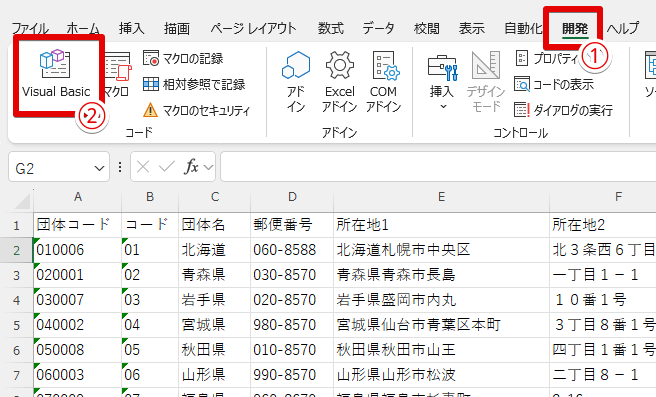Image resolution: width=656 pixels, height=397 pixels.
Task: Start マクロの記録 (Record Macro)
Action: pos(183,59)
